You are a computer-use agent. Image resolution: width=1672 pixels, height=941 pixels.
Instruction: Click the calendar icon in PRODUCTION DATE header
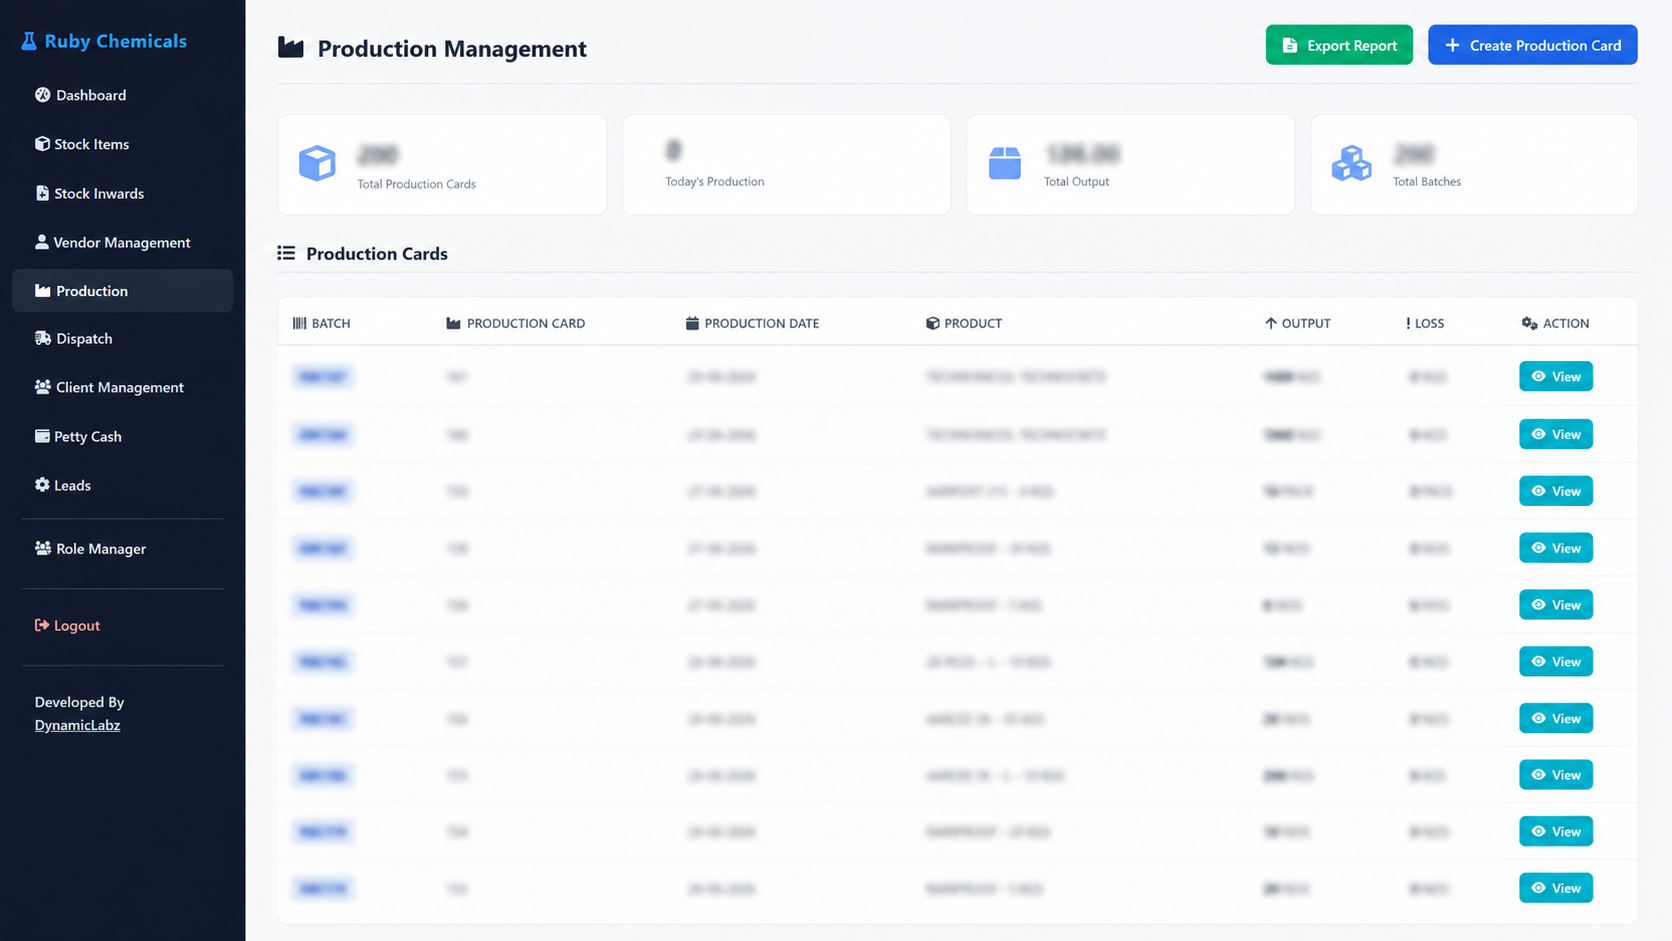[x=692, y=323]
